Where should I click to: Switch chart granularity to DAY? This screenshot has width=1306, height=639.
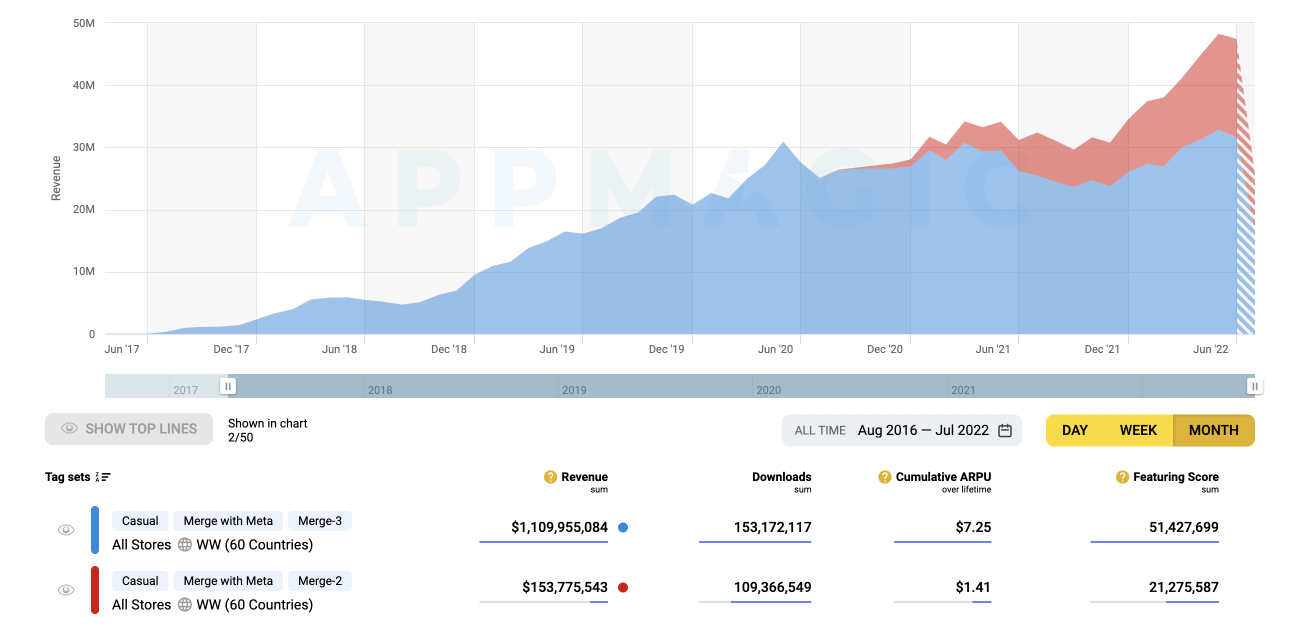1075,431
